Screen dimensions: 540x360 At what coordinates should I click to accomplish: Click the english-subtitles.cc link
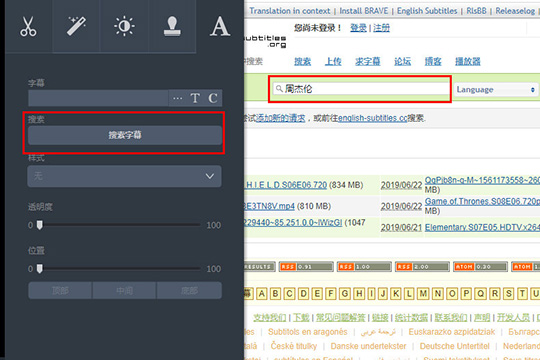coord(373,118)
